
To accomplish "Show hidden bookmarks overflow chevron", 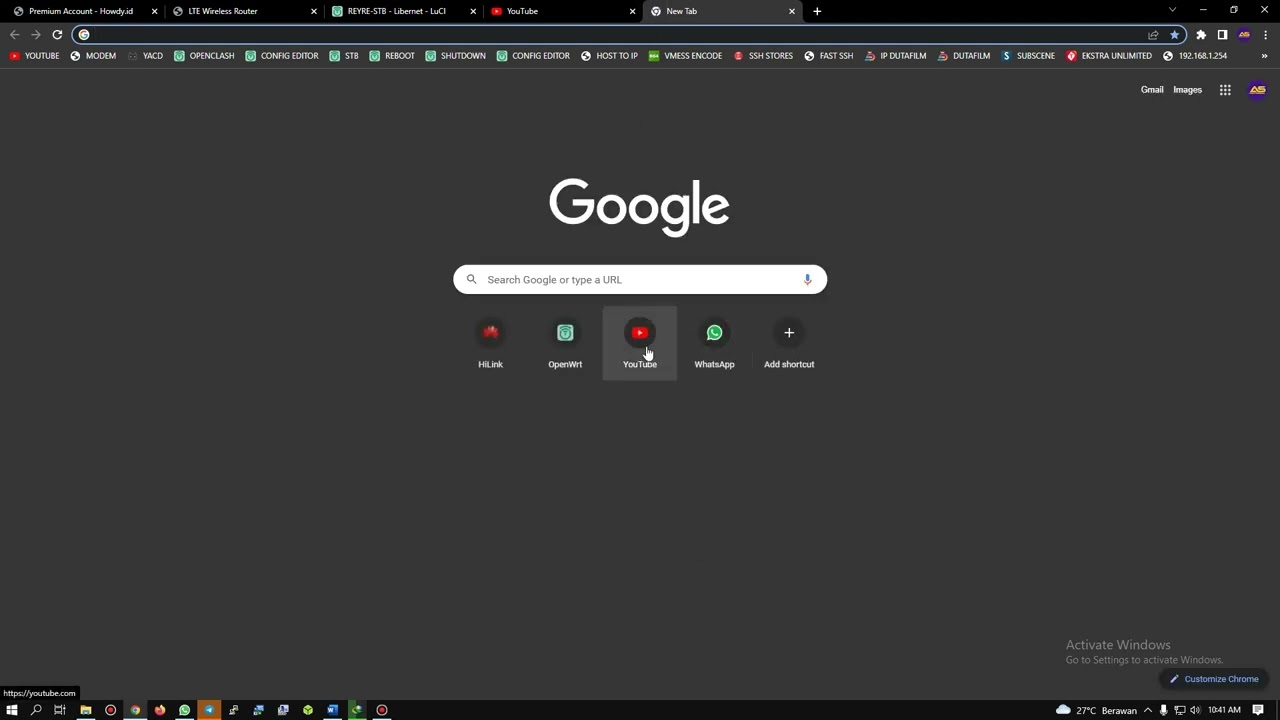I will (1264, 56).
